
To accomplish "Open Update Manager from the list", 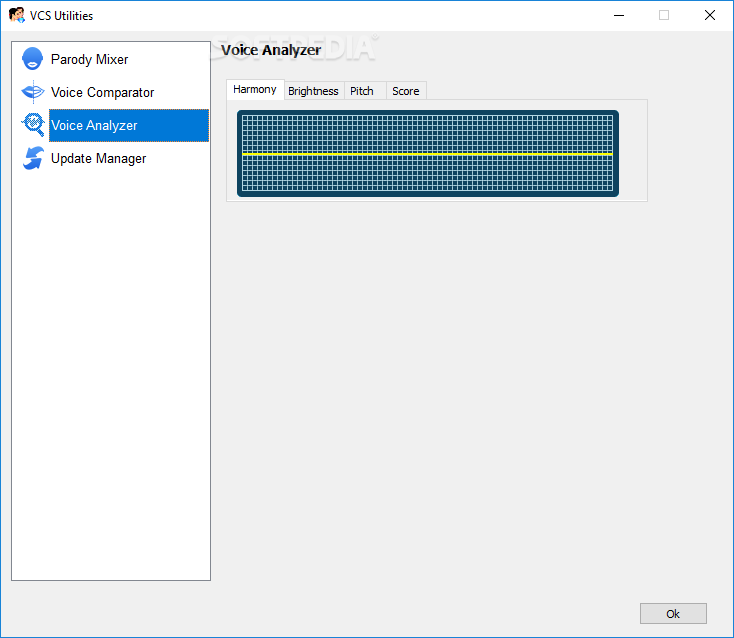I will 98,159.
